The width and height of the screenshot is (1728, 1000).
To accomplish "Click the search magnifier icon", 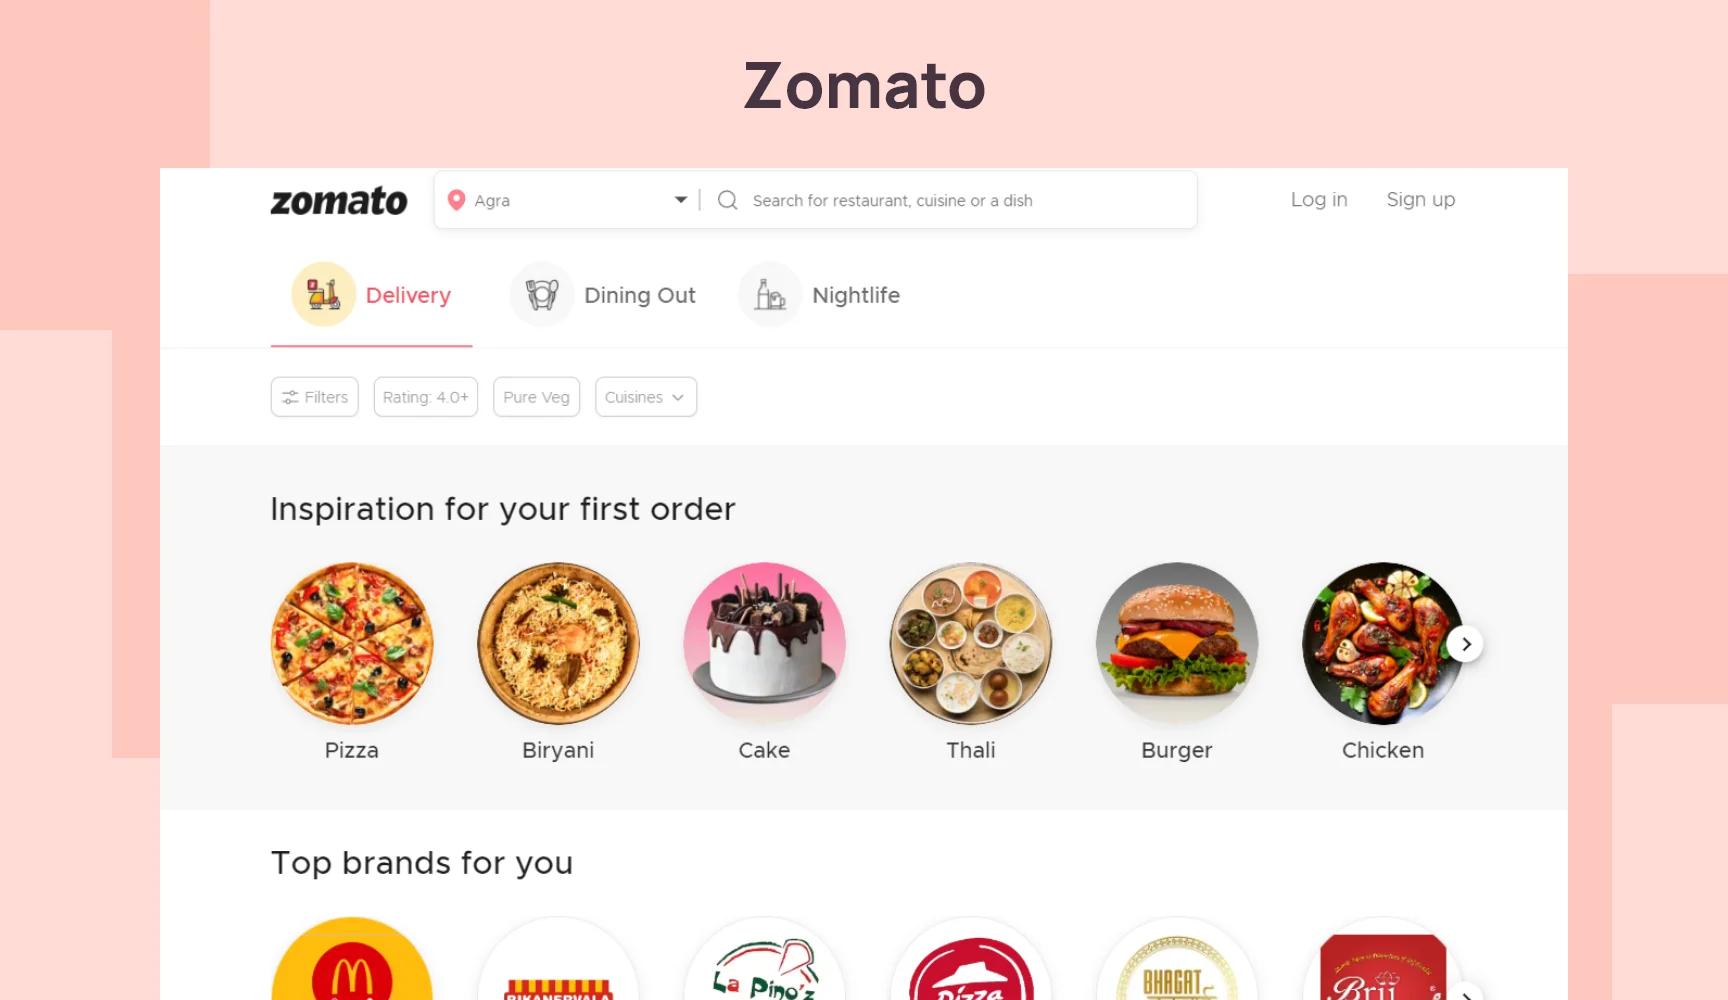I will click(728, 200).
